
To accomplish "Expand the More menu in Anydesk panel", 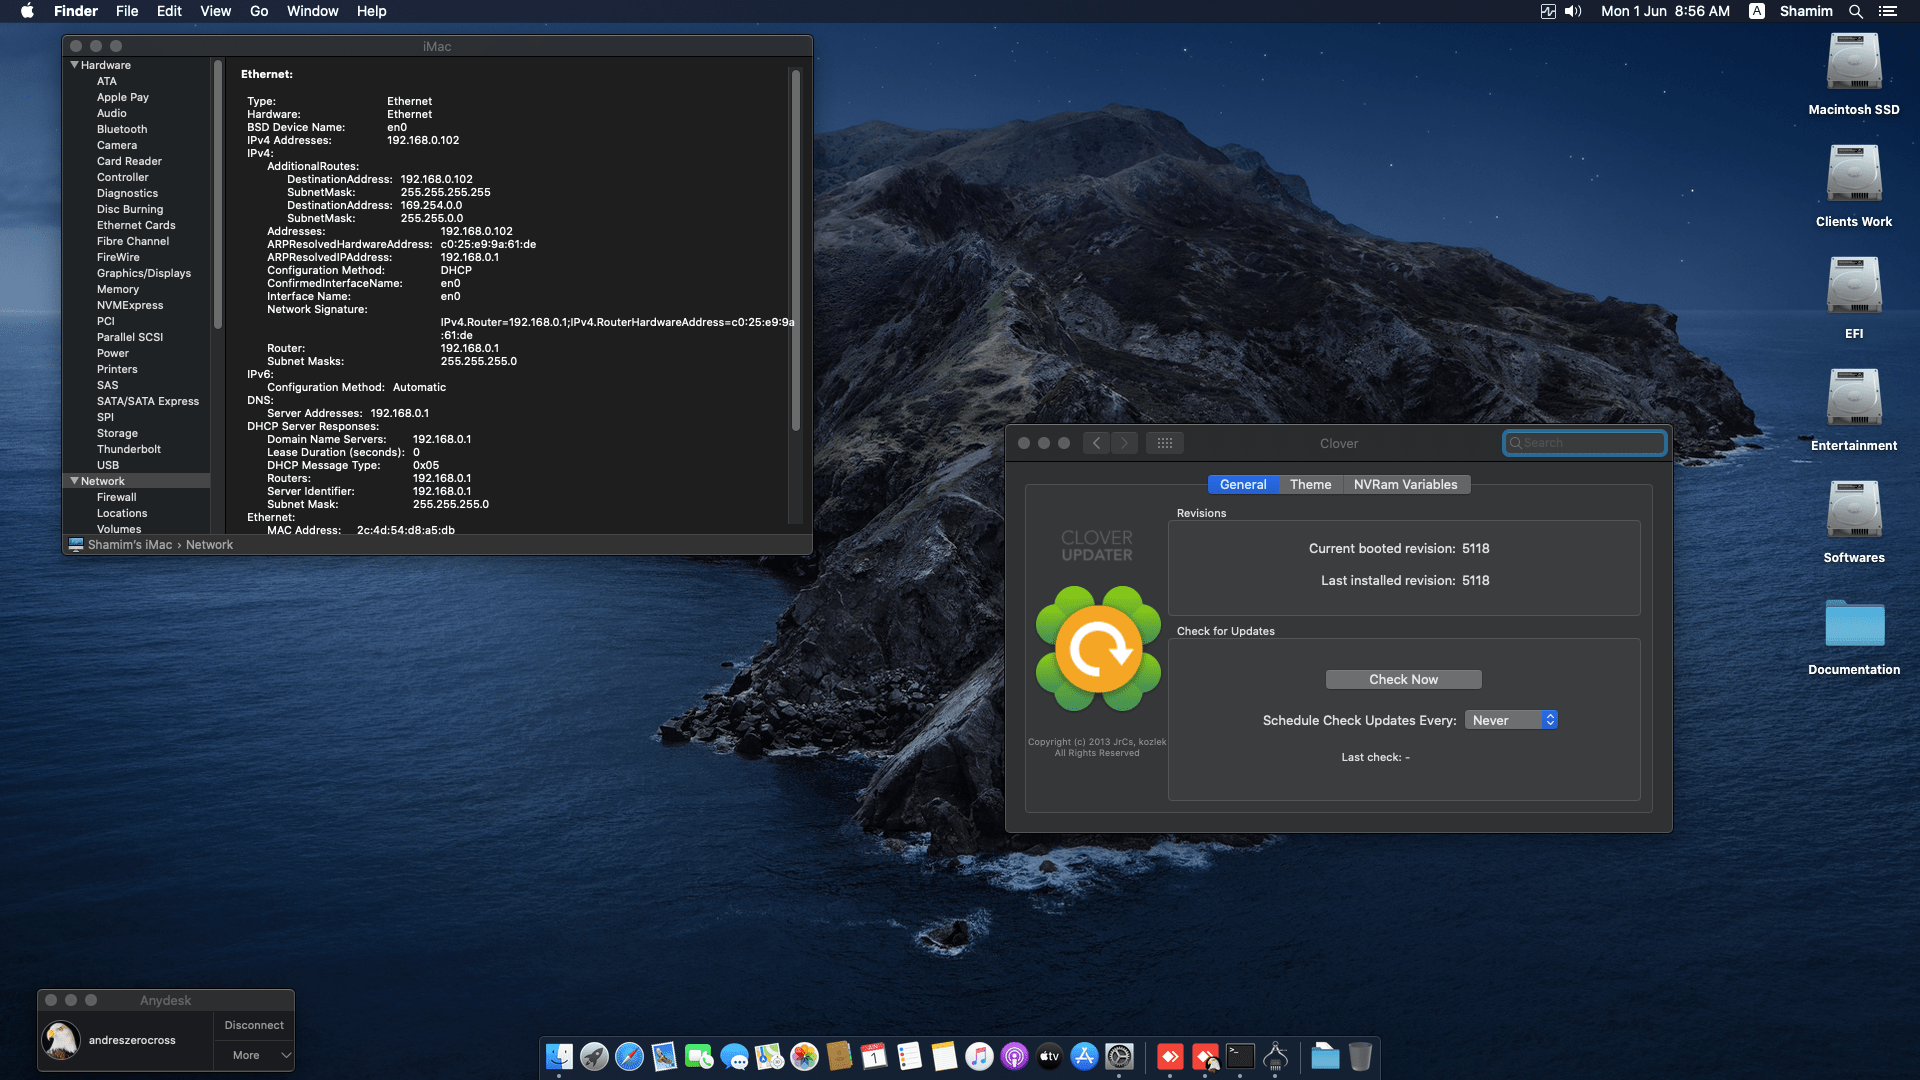I will (254, 1055).
